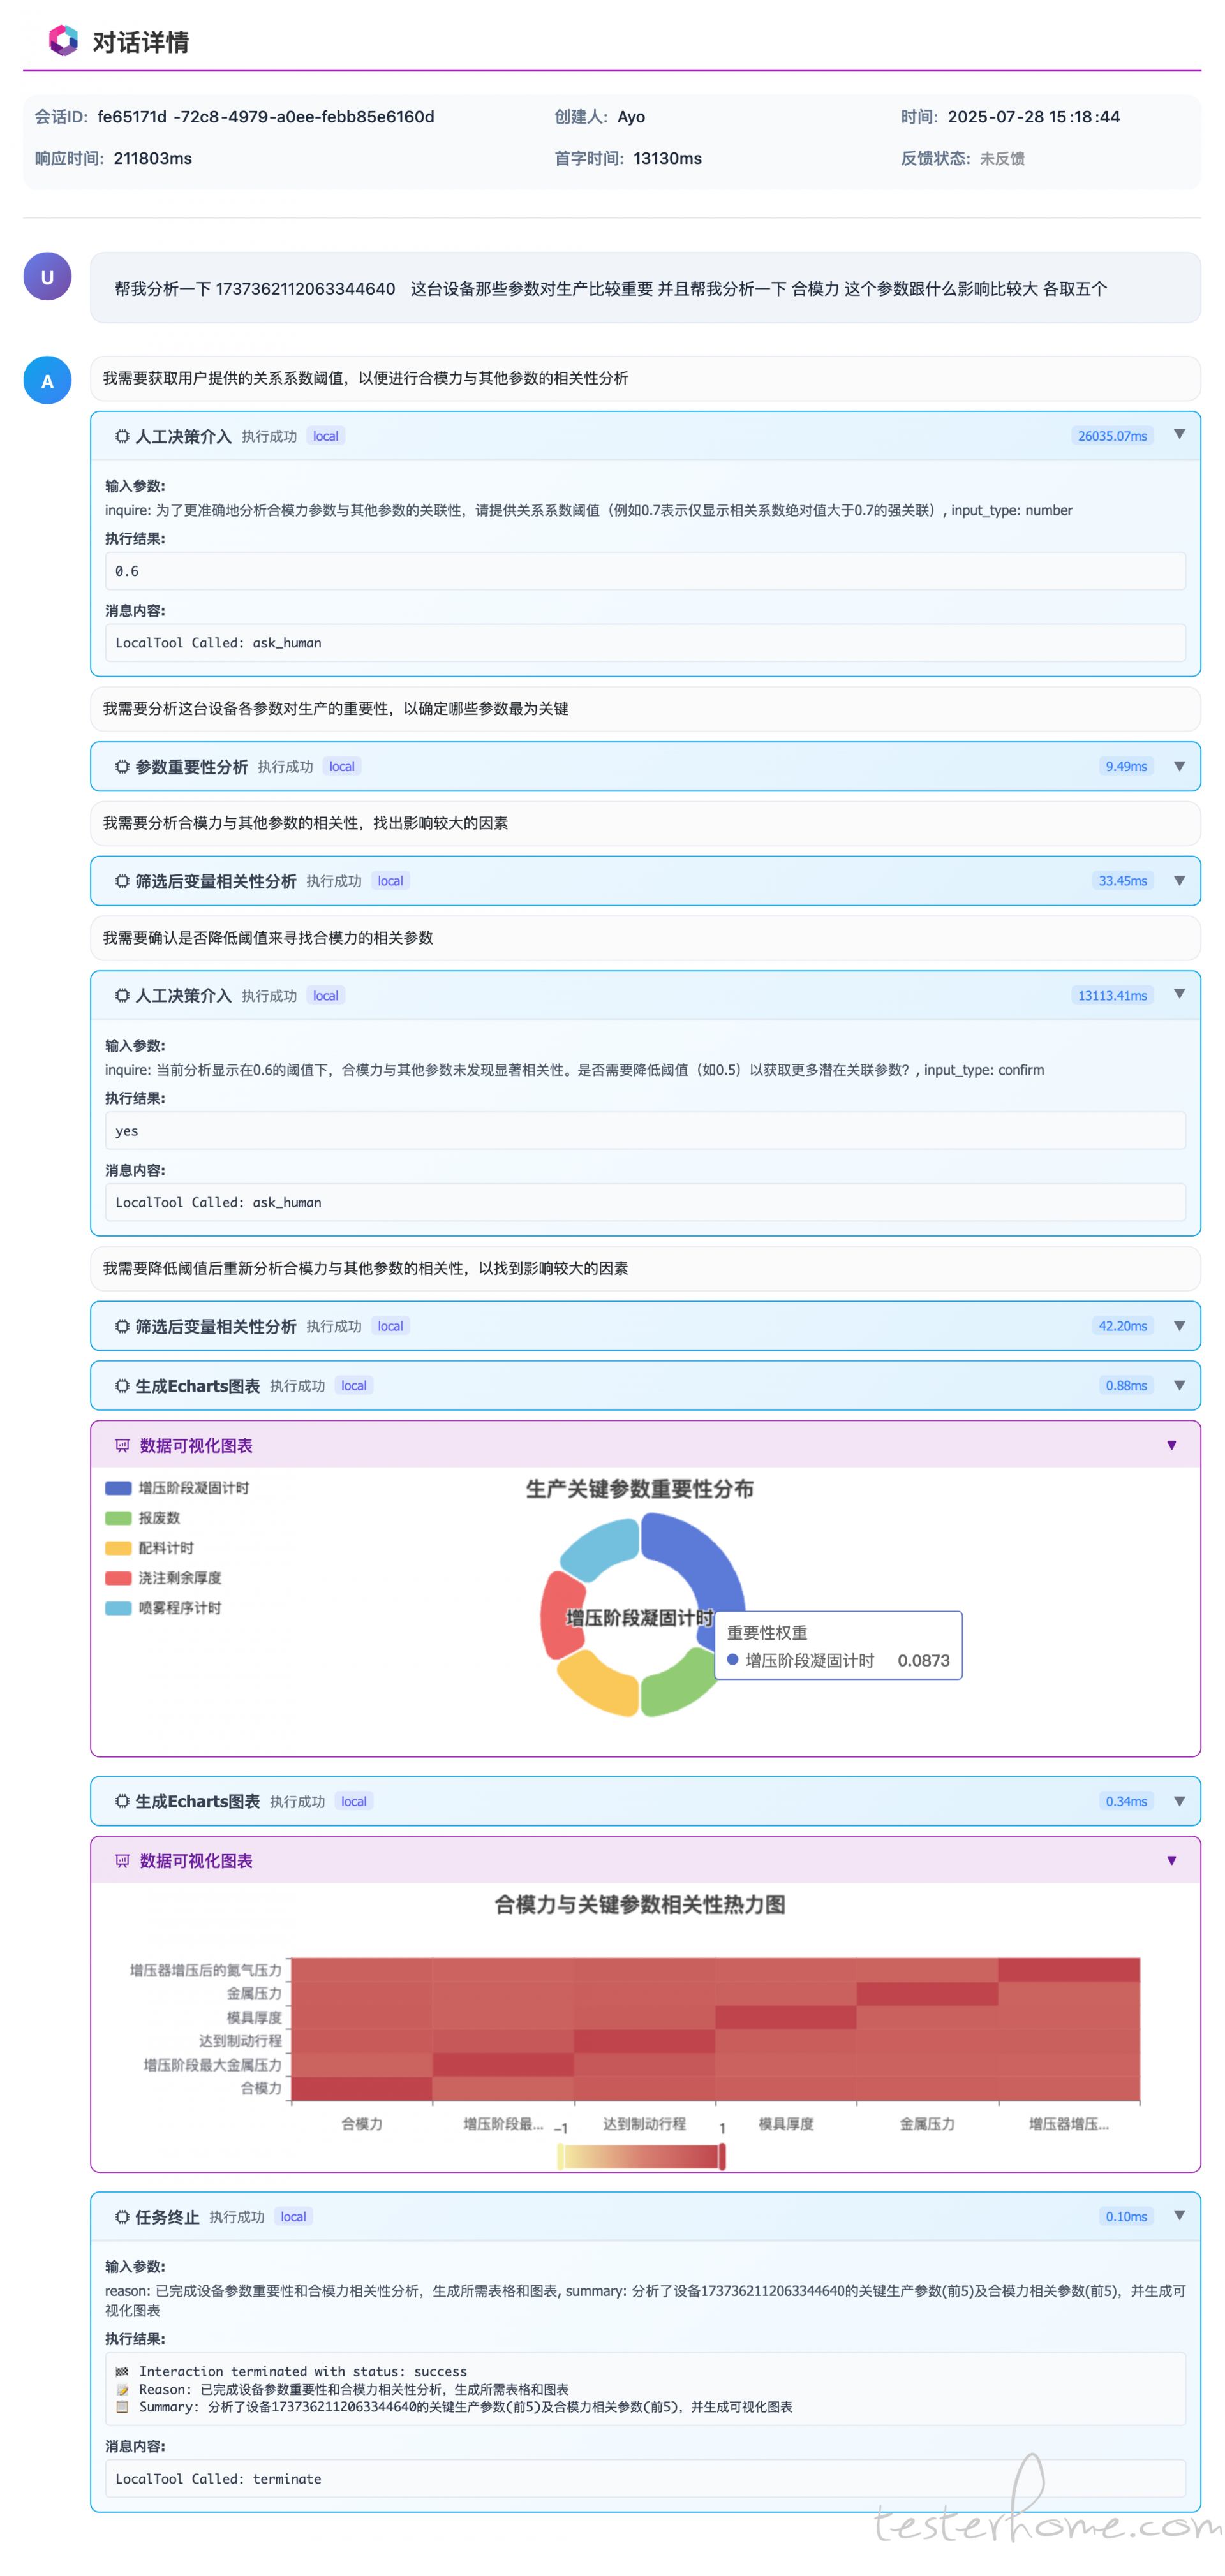The height and width of the screenshot is (2576, 1225).
Task: Click execution result field showing 0.6
Action: 645,571
